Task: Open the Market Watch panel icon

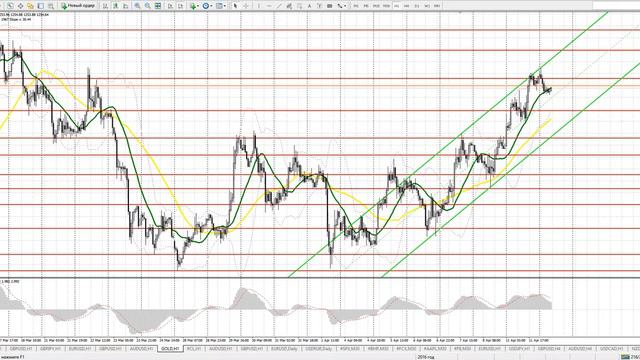Action: coord(11,6)
